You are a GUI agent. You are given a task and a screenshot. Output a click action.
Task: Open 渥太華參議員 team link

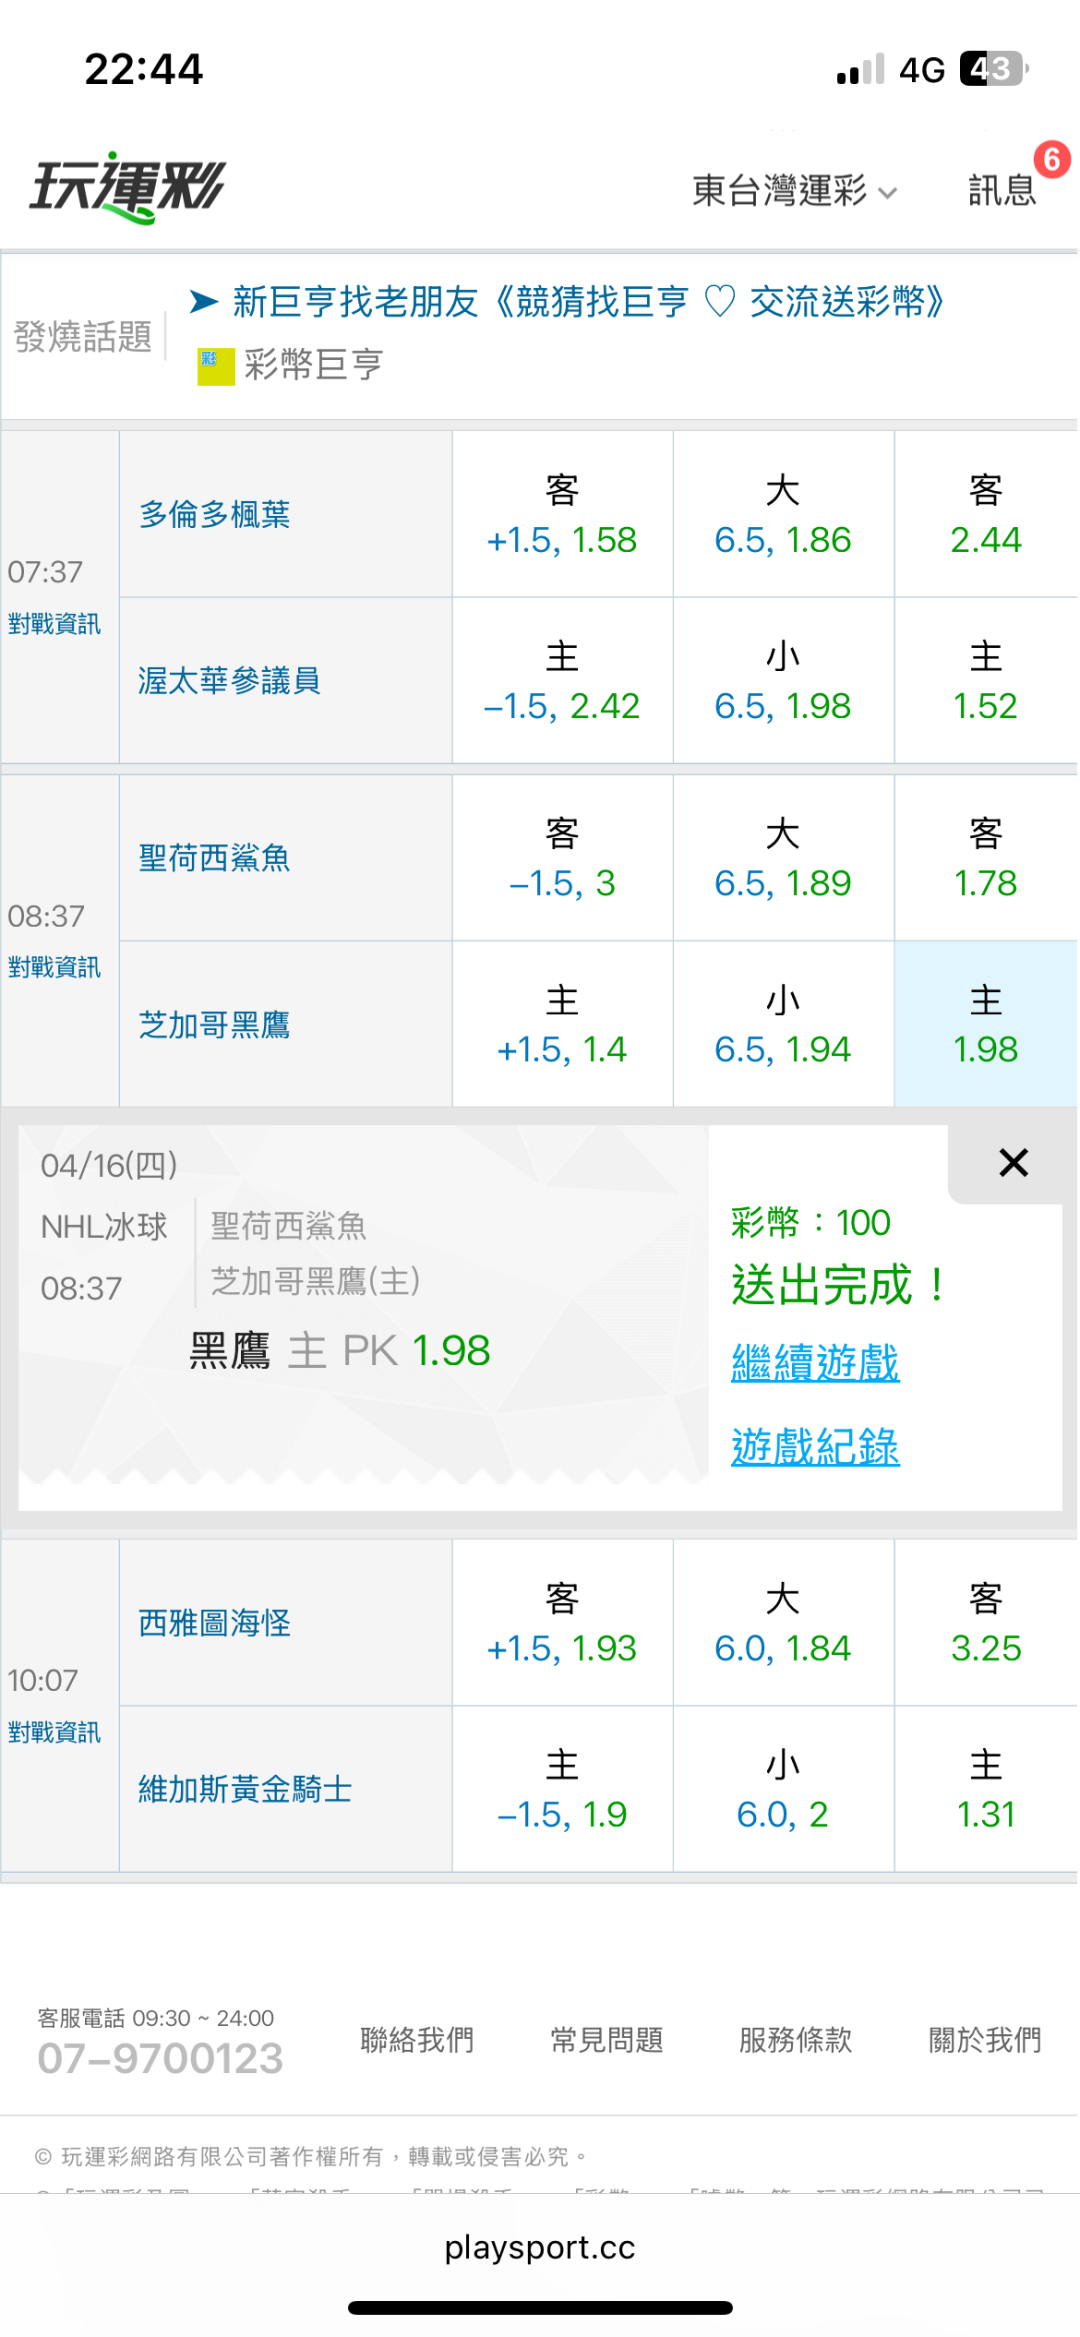[x=229, y=681]
